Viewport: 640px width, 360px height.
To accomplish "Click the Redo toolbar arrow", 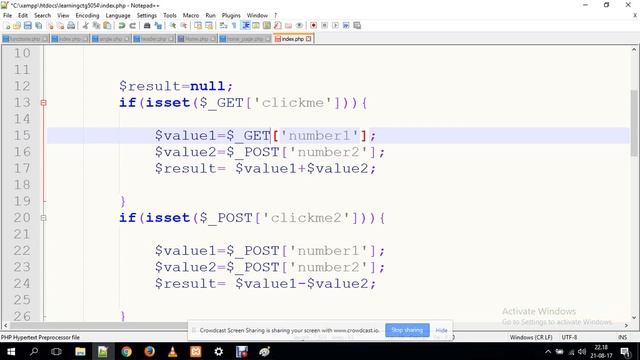I will click(x=133, y=25).
